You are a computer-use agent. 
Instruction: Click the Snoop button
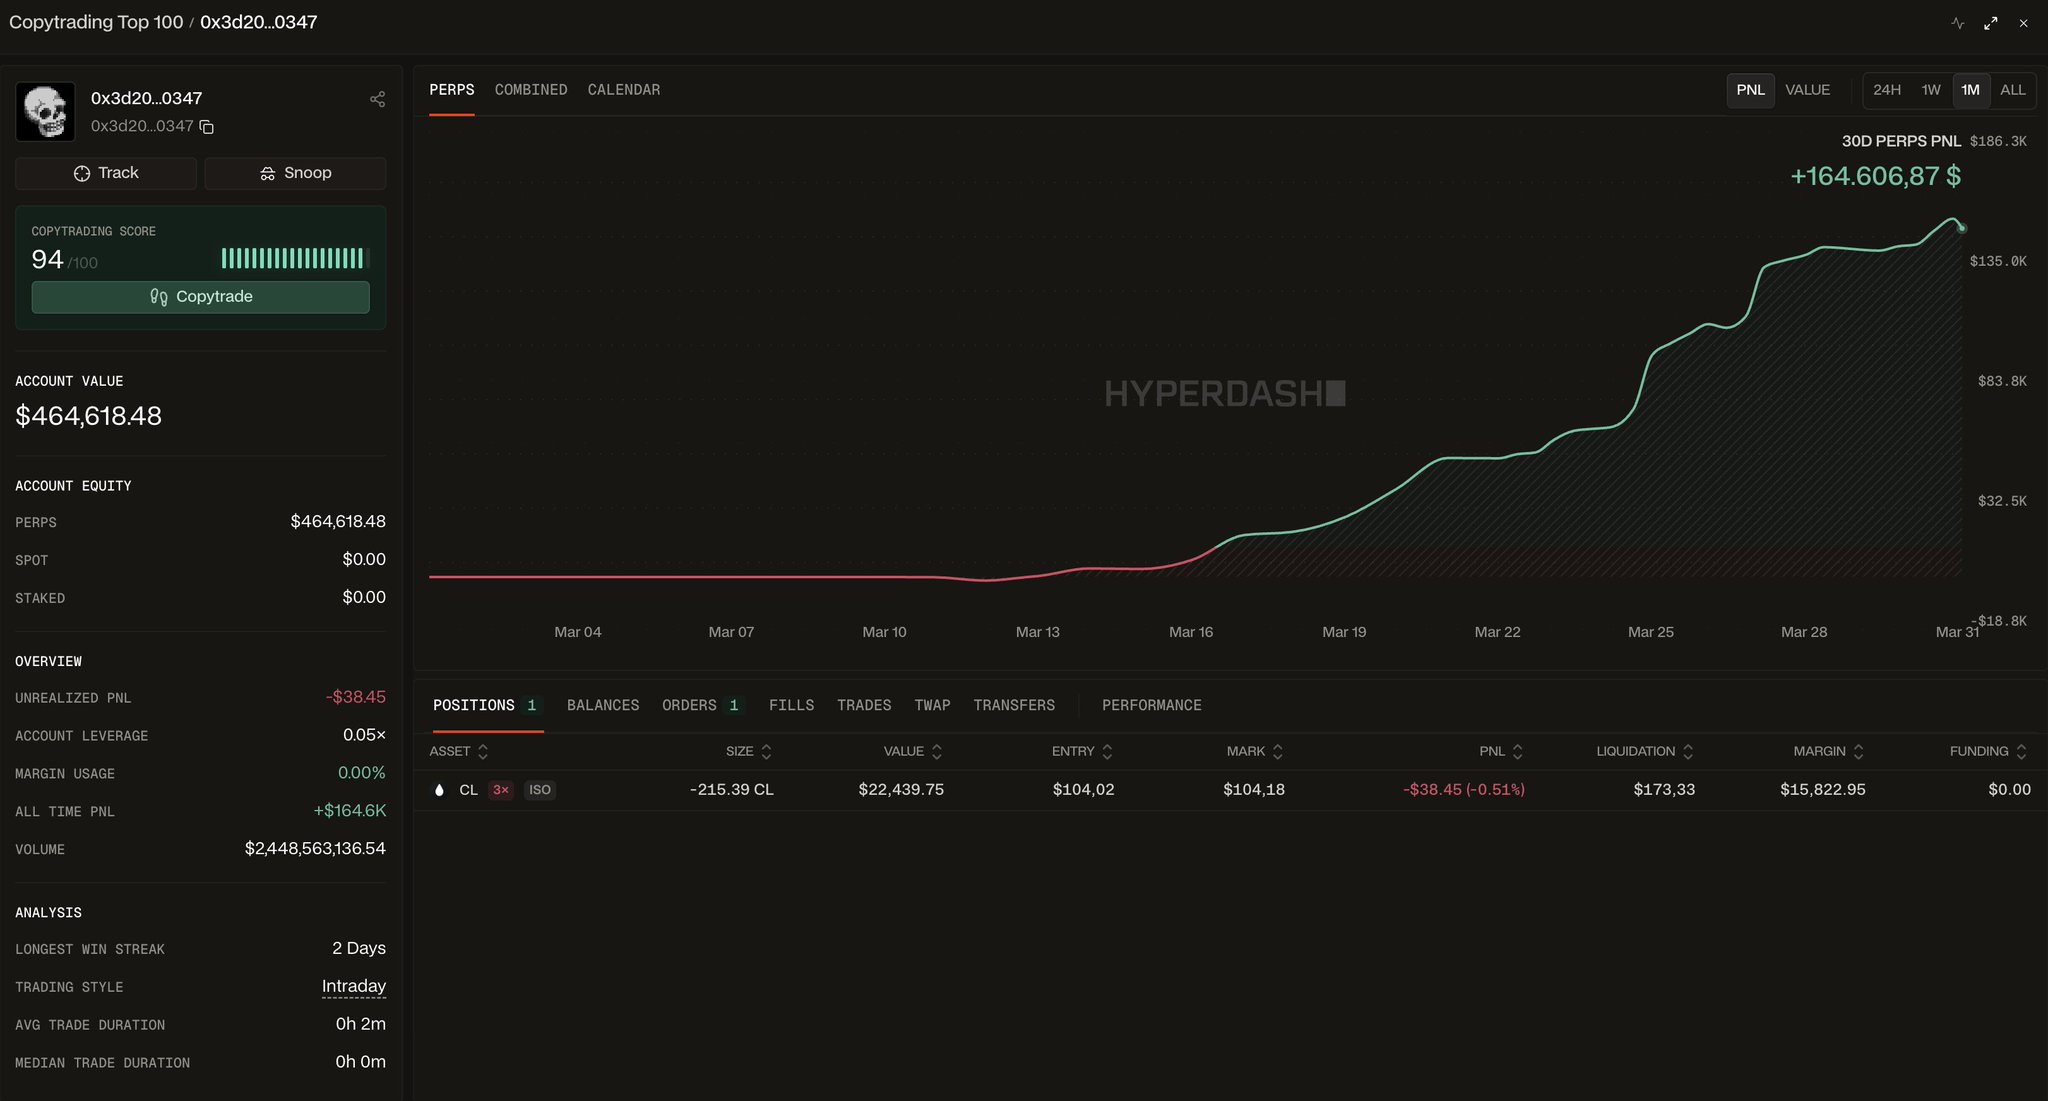tap(295, 173)
